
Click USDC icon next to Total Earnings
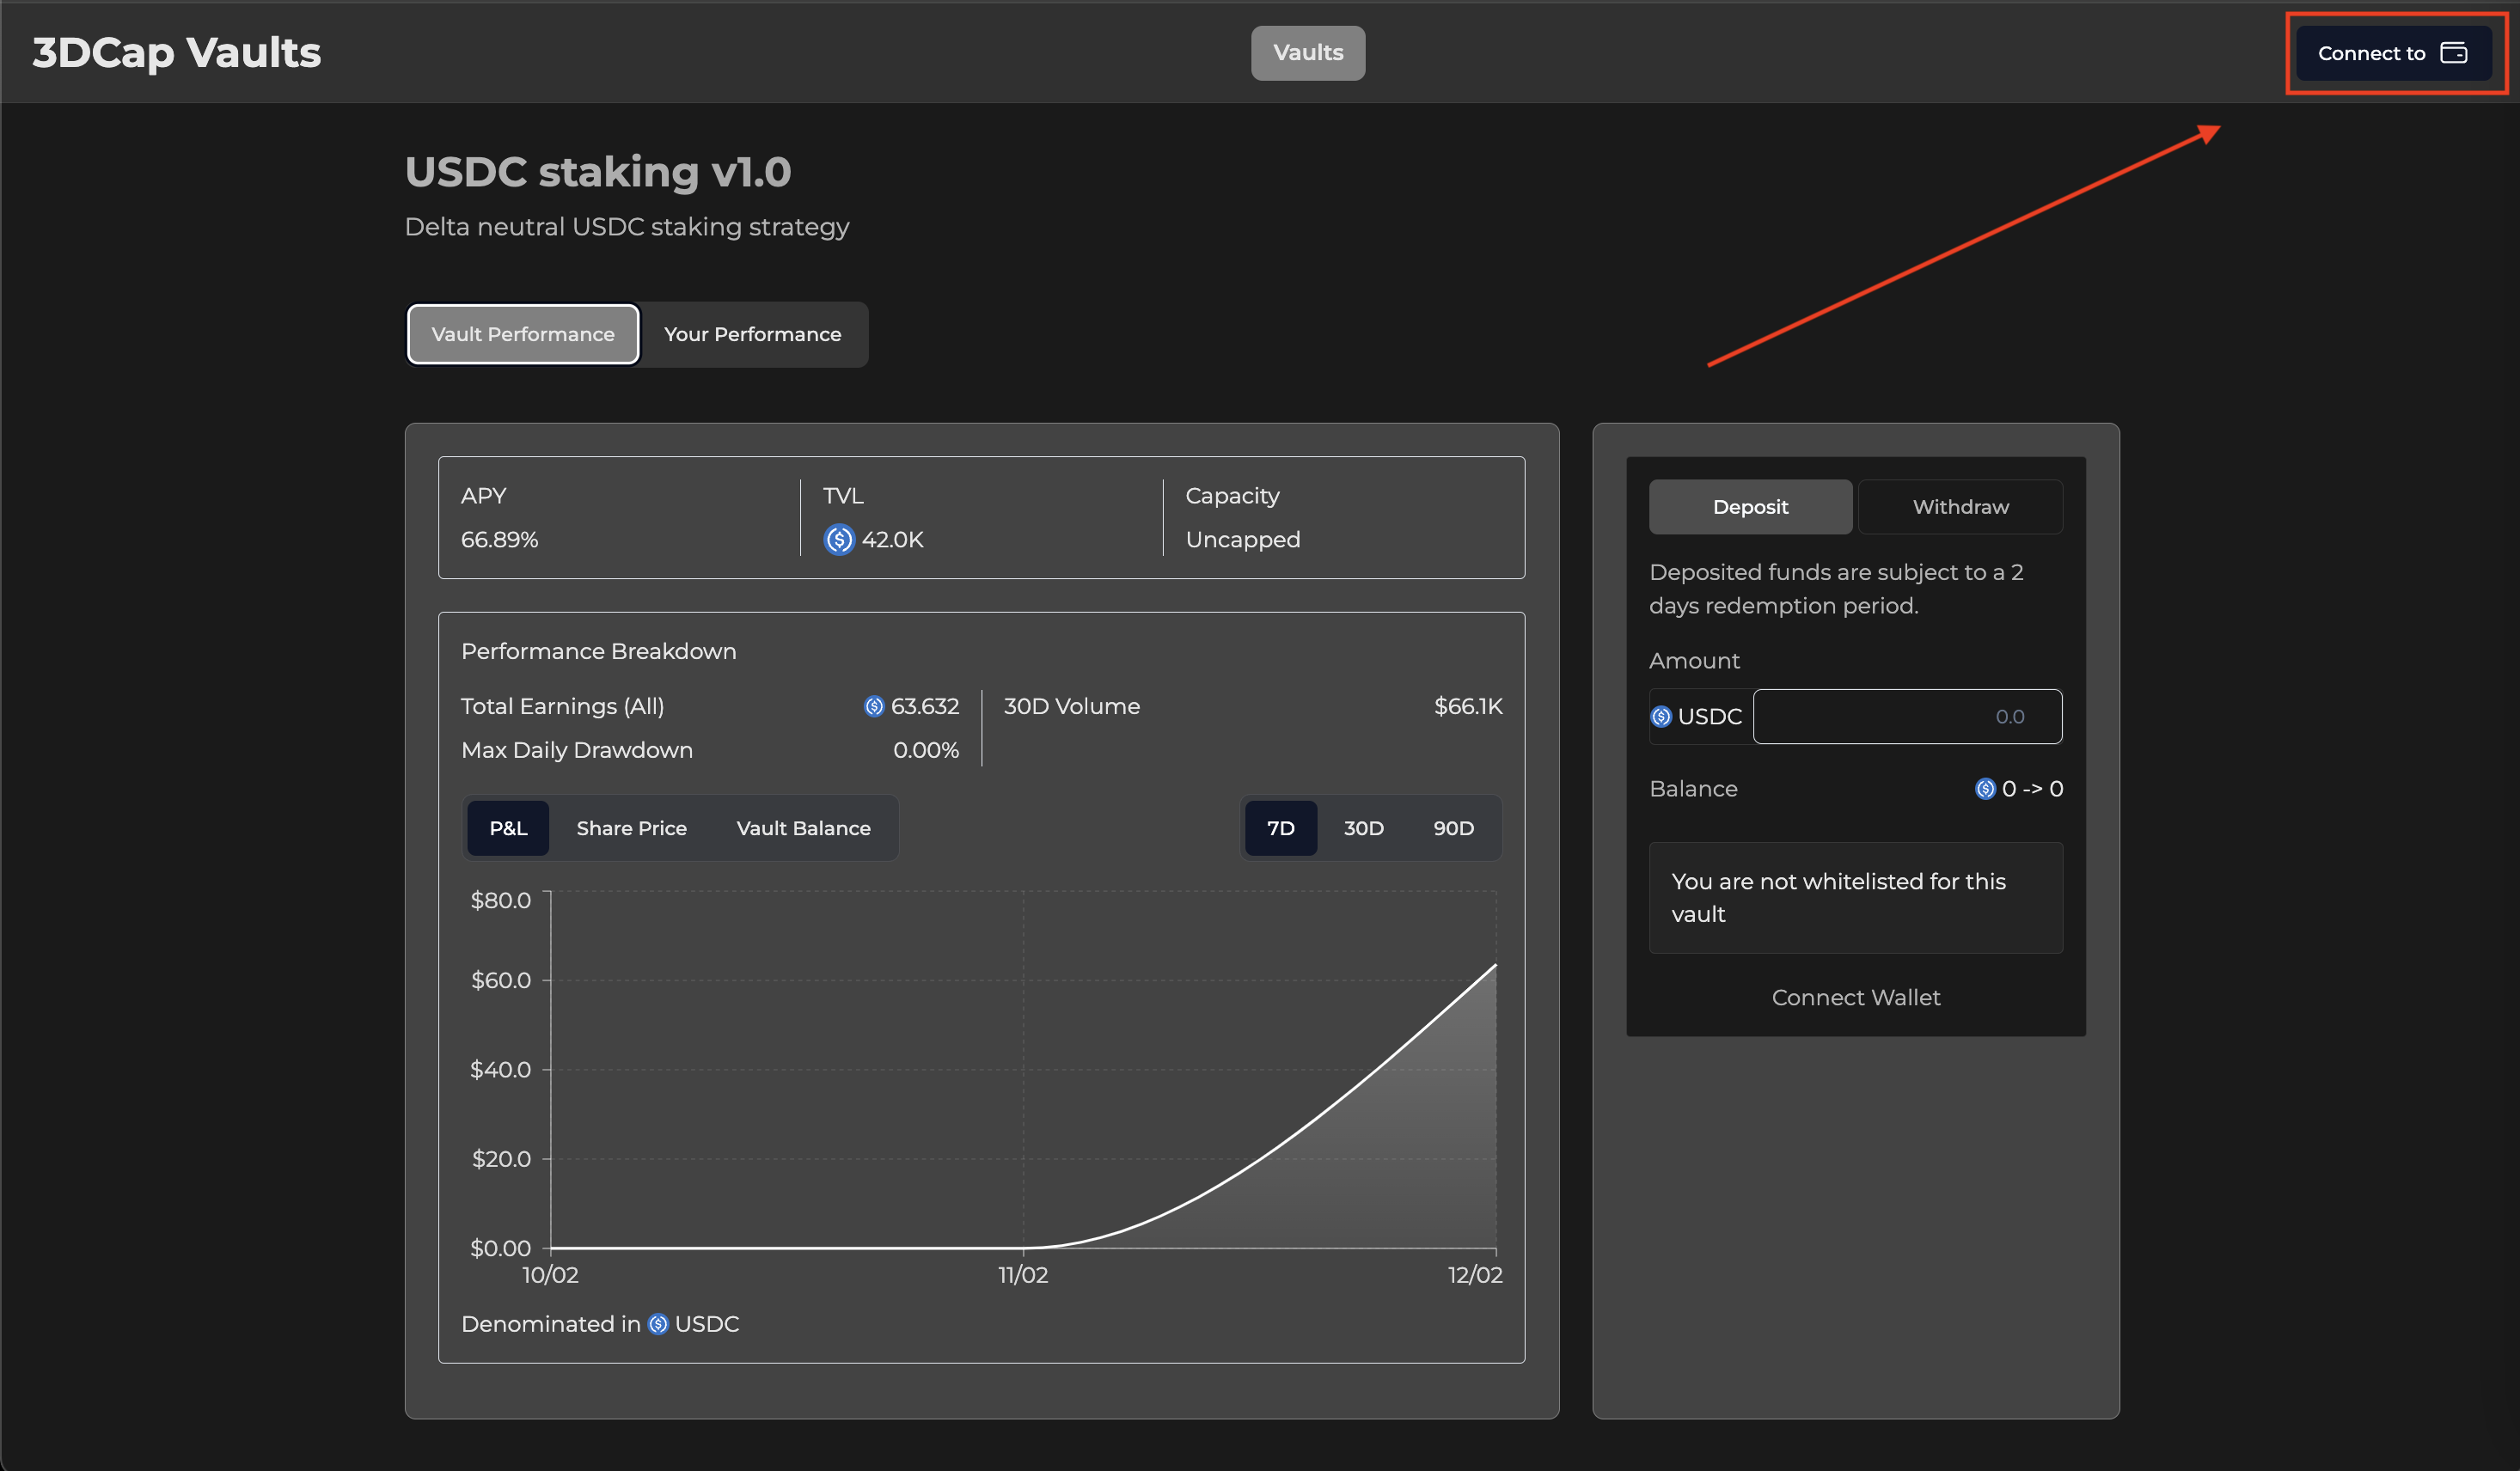[874, 707]
